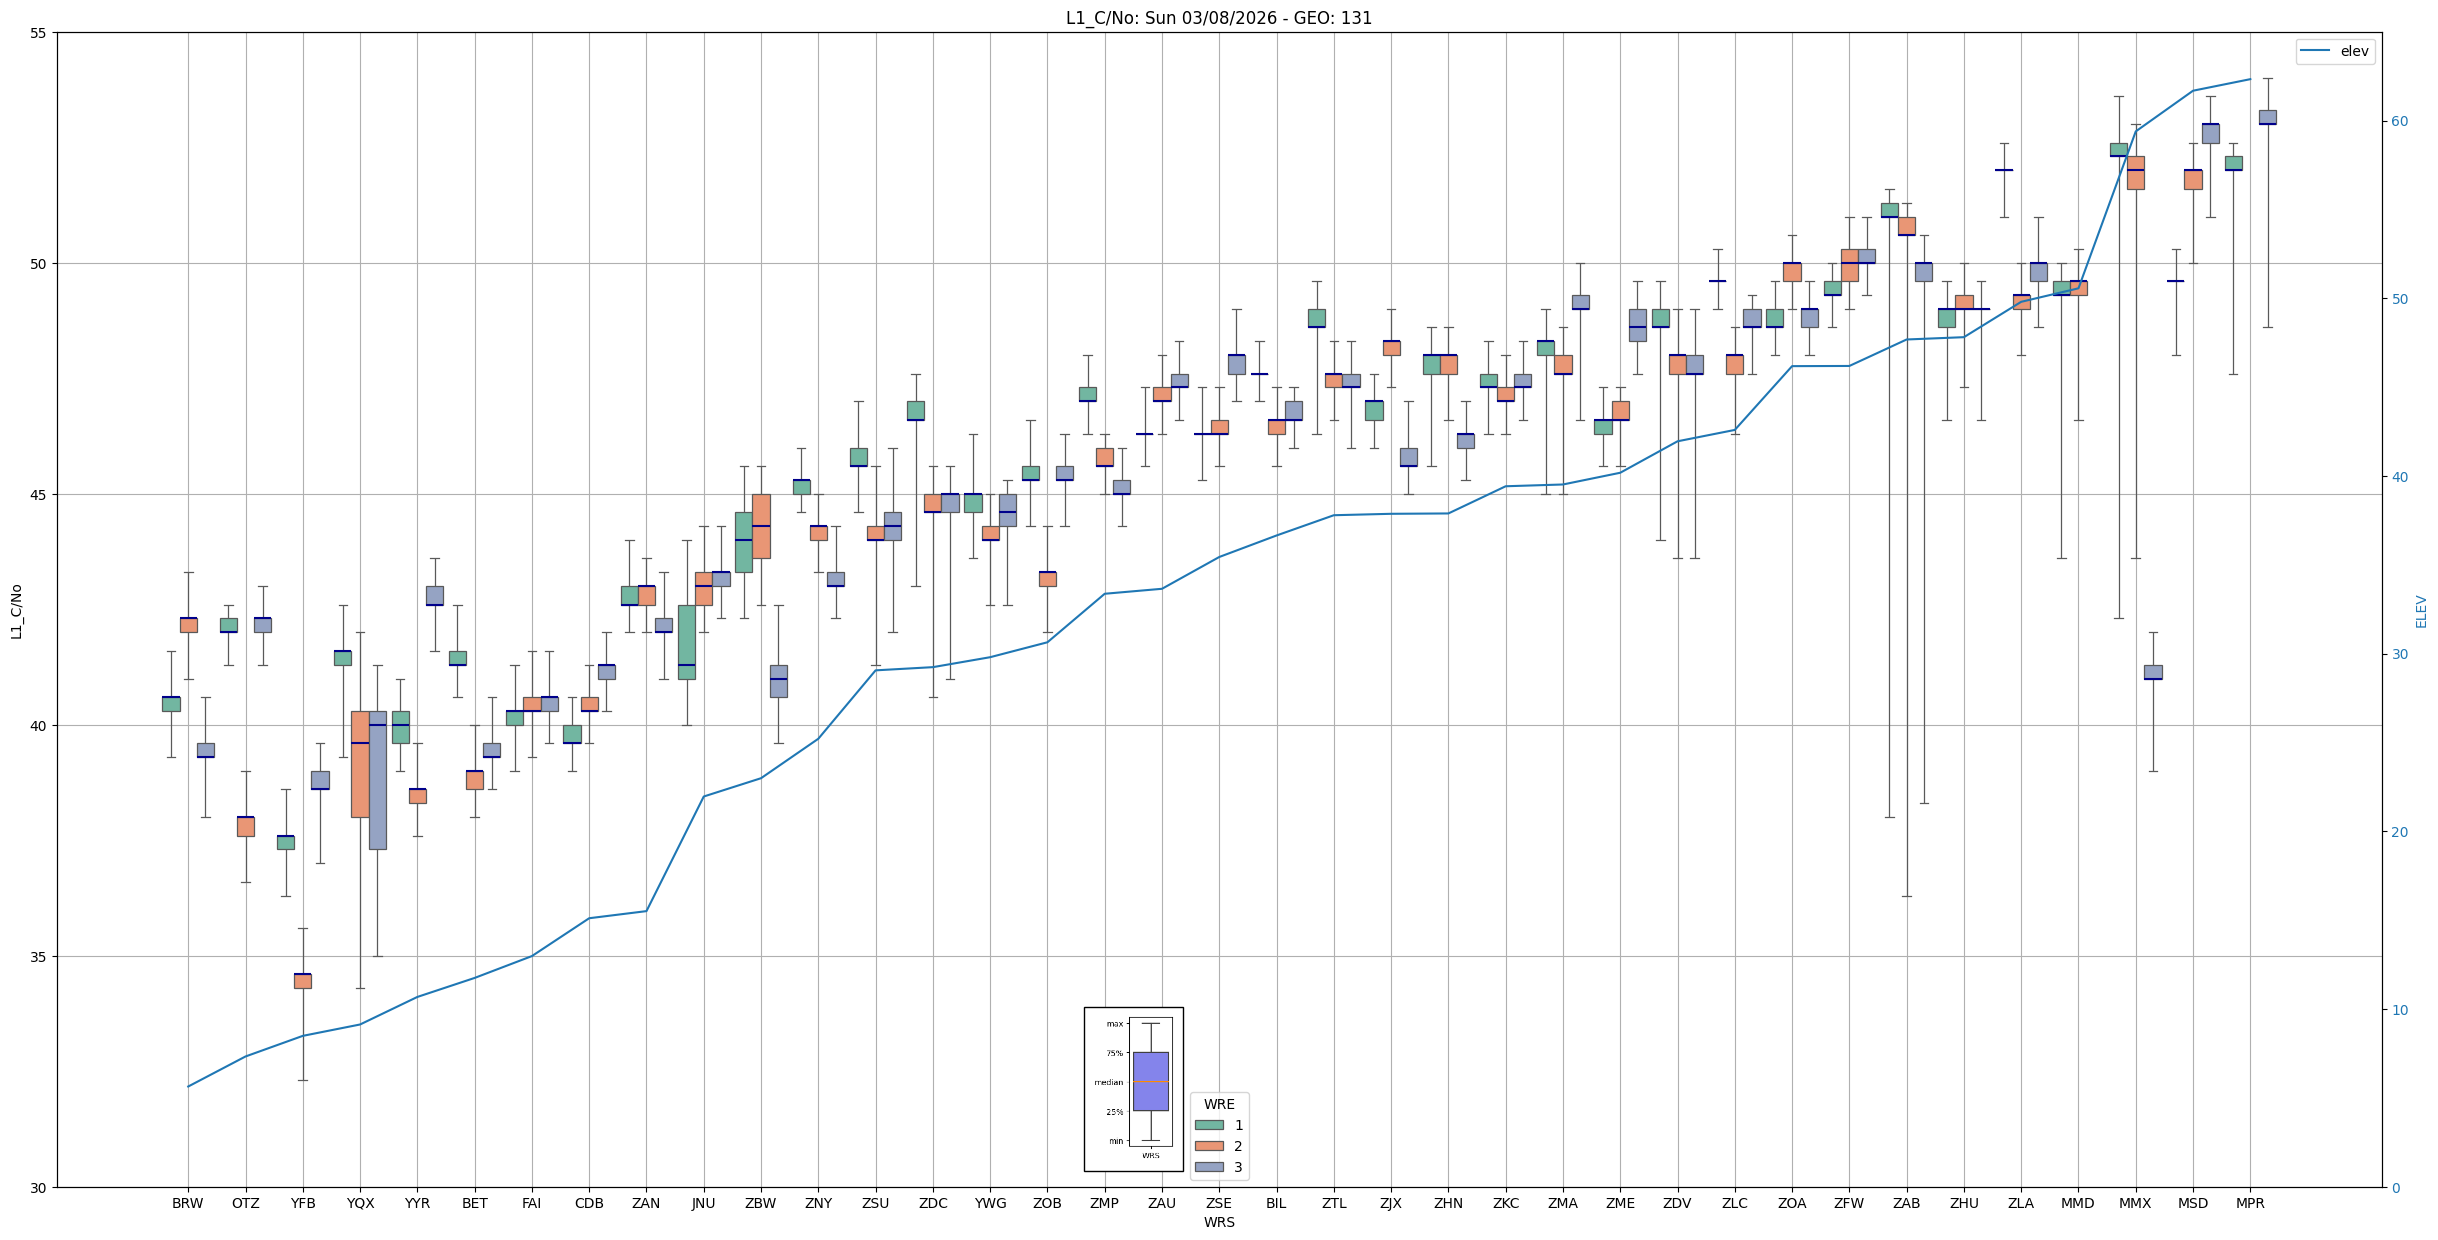
Task: Click the 30 tick on left axis
Action: tap(39, 1188)
